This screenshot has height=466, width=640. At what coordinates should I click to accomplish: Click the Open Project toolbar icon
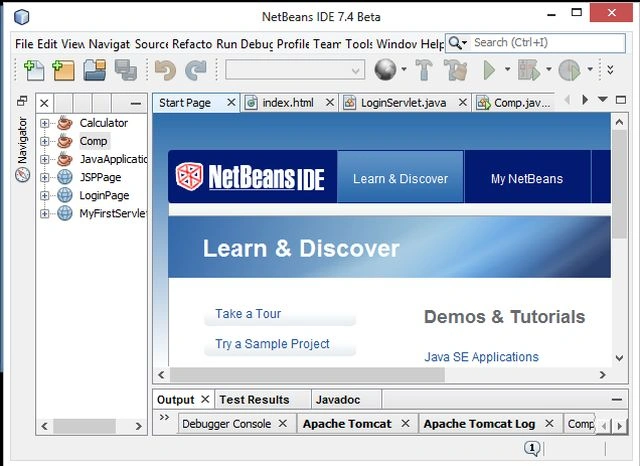[94, 70]
